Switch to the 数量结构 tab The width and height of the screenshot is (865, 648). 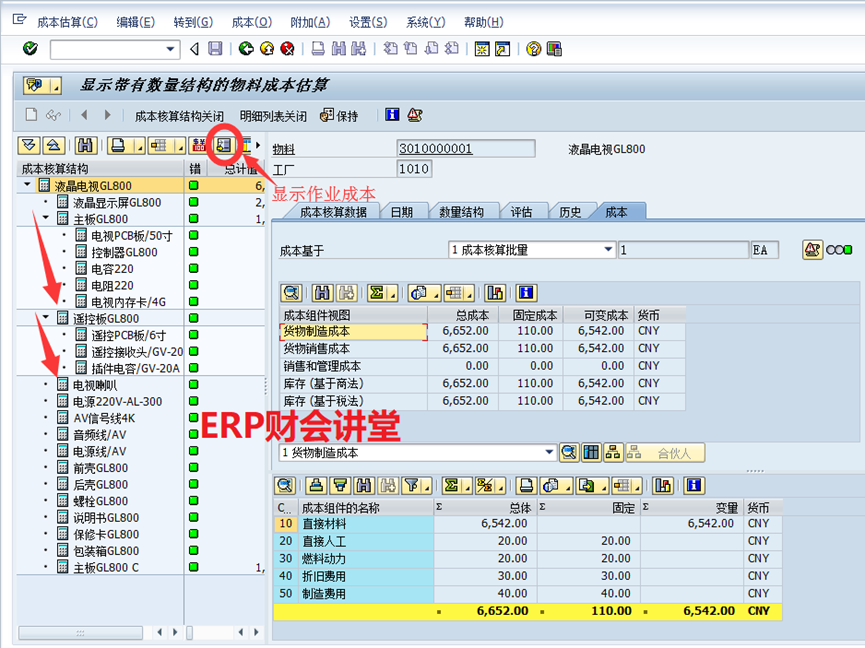(x=461, y=212)
